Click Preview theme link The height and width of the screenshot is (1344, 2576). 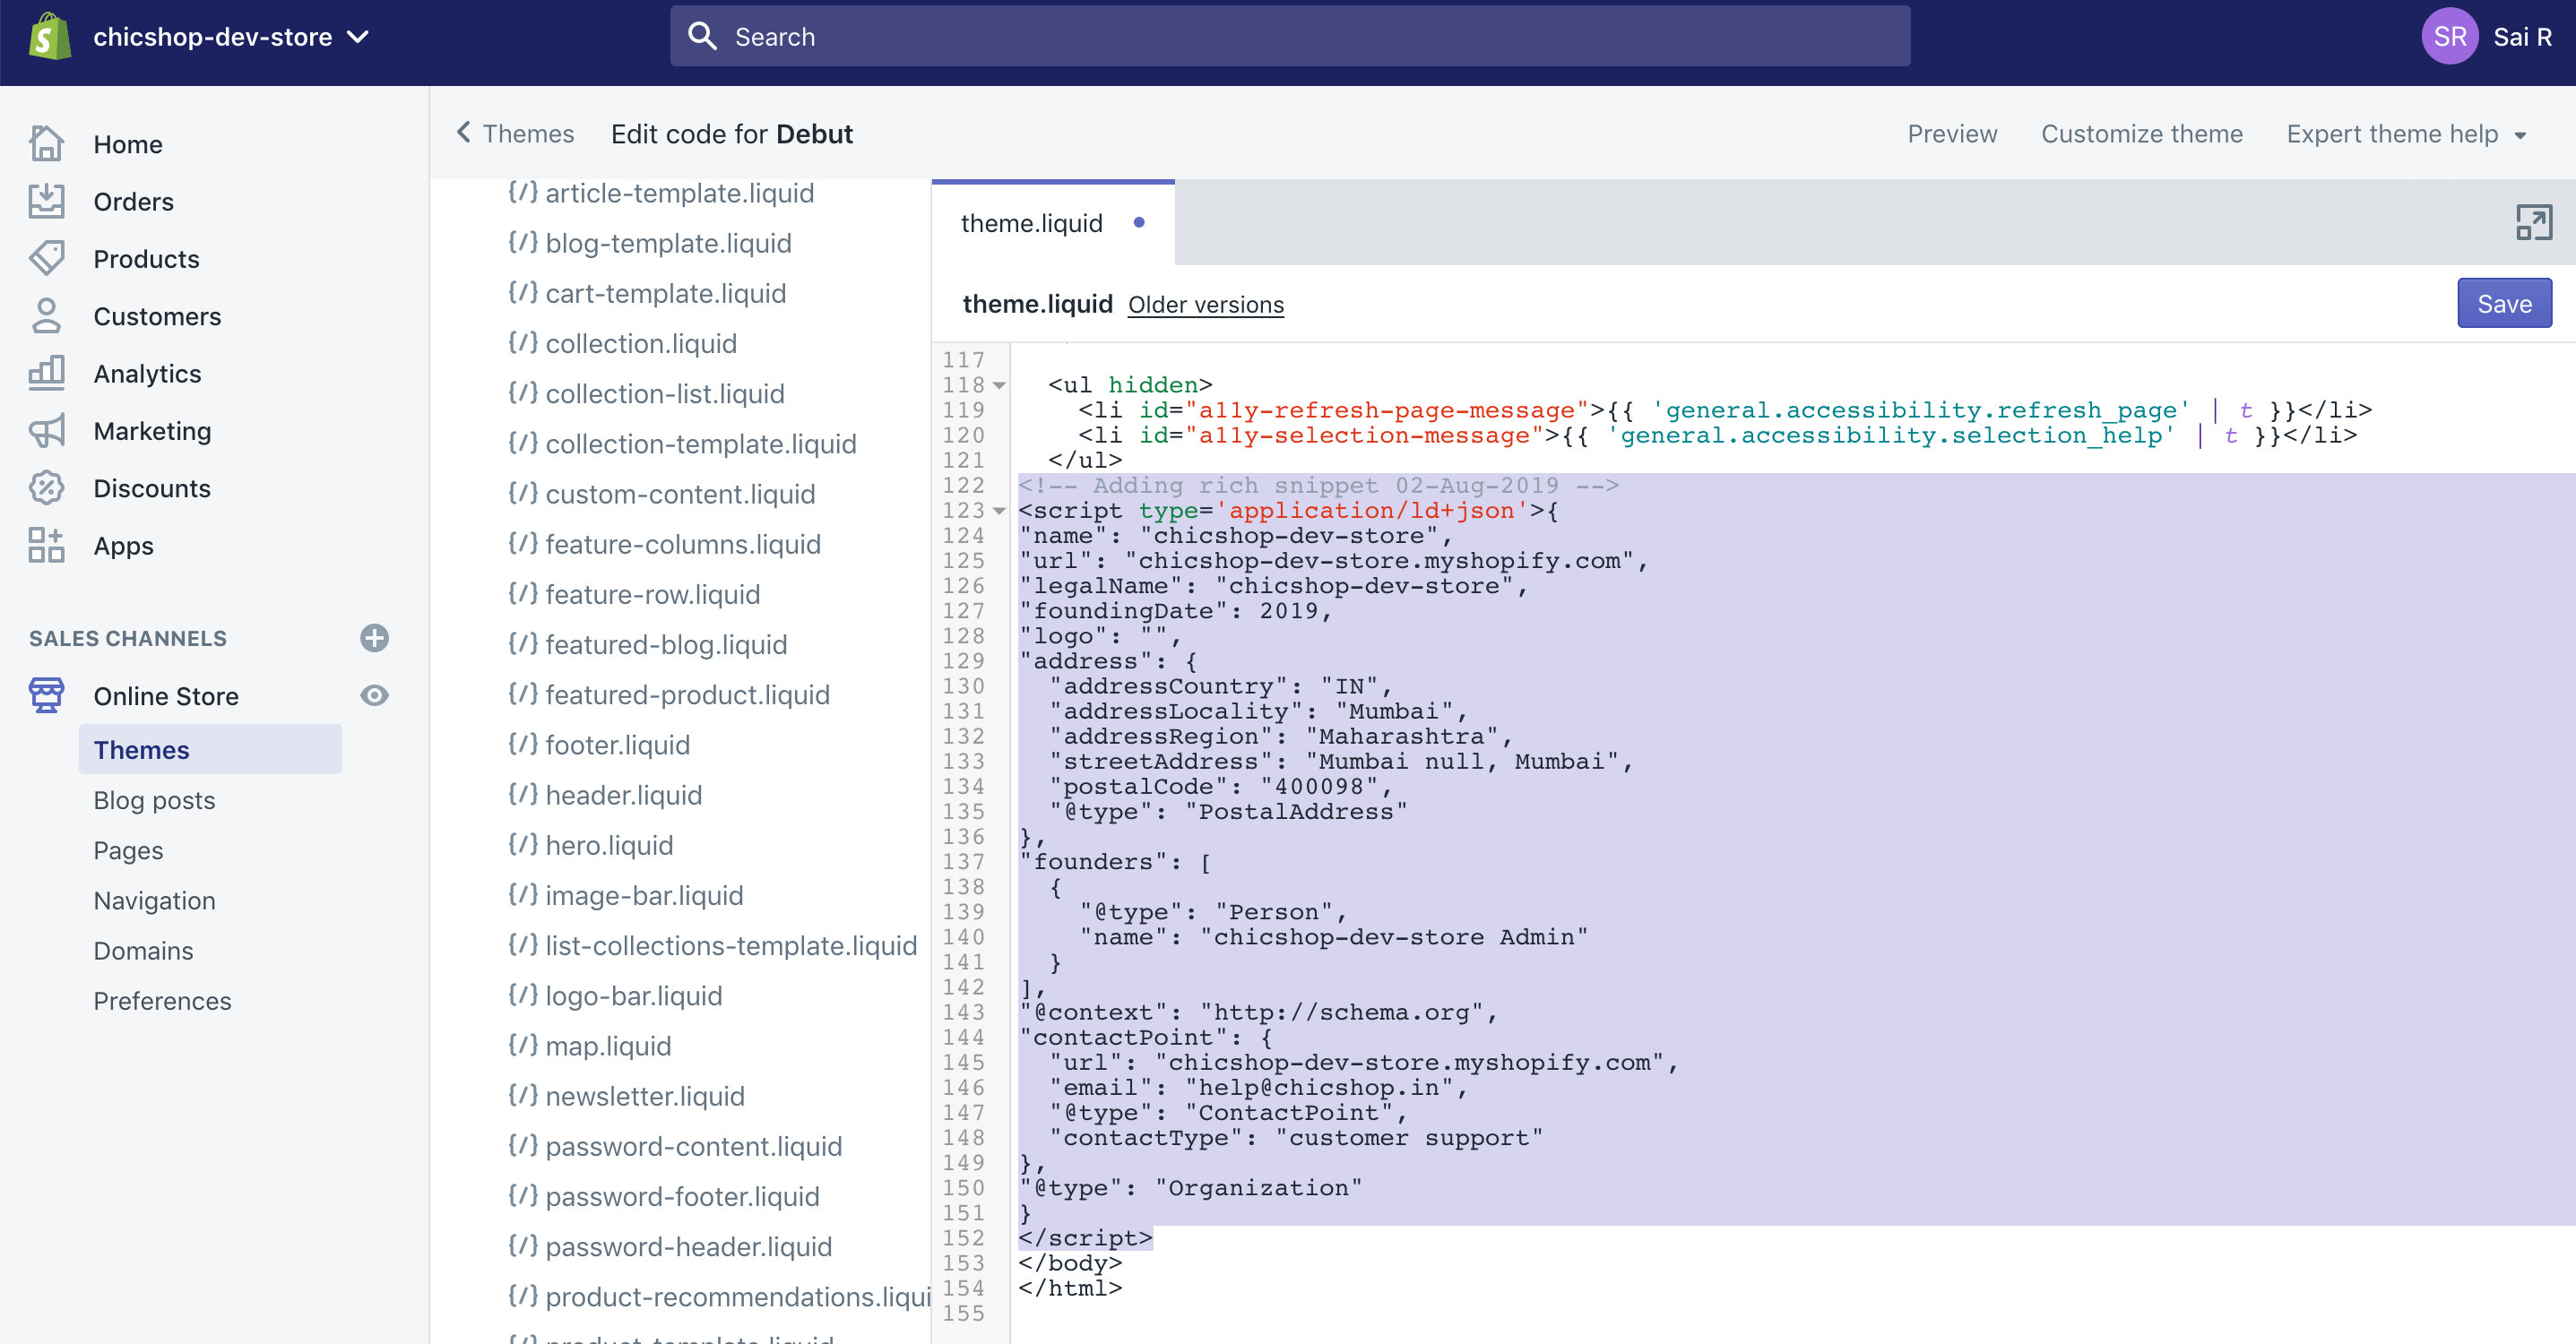coord(1951,133)
